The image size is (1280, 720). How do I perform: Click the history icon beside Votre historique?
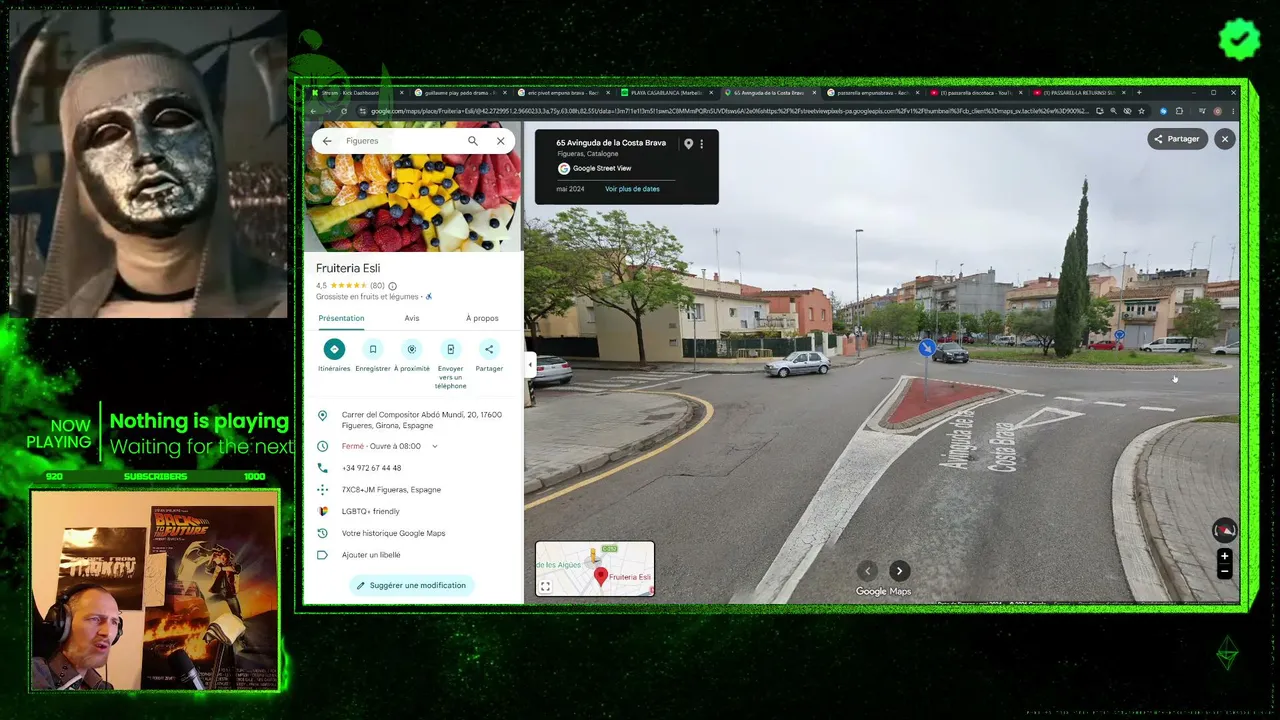(x=322, y=533)
